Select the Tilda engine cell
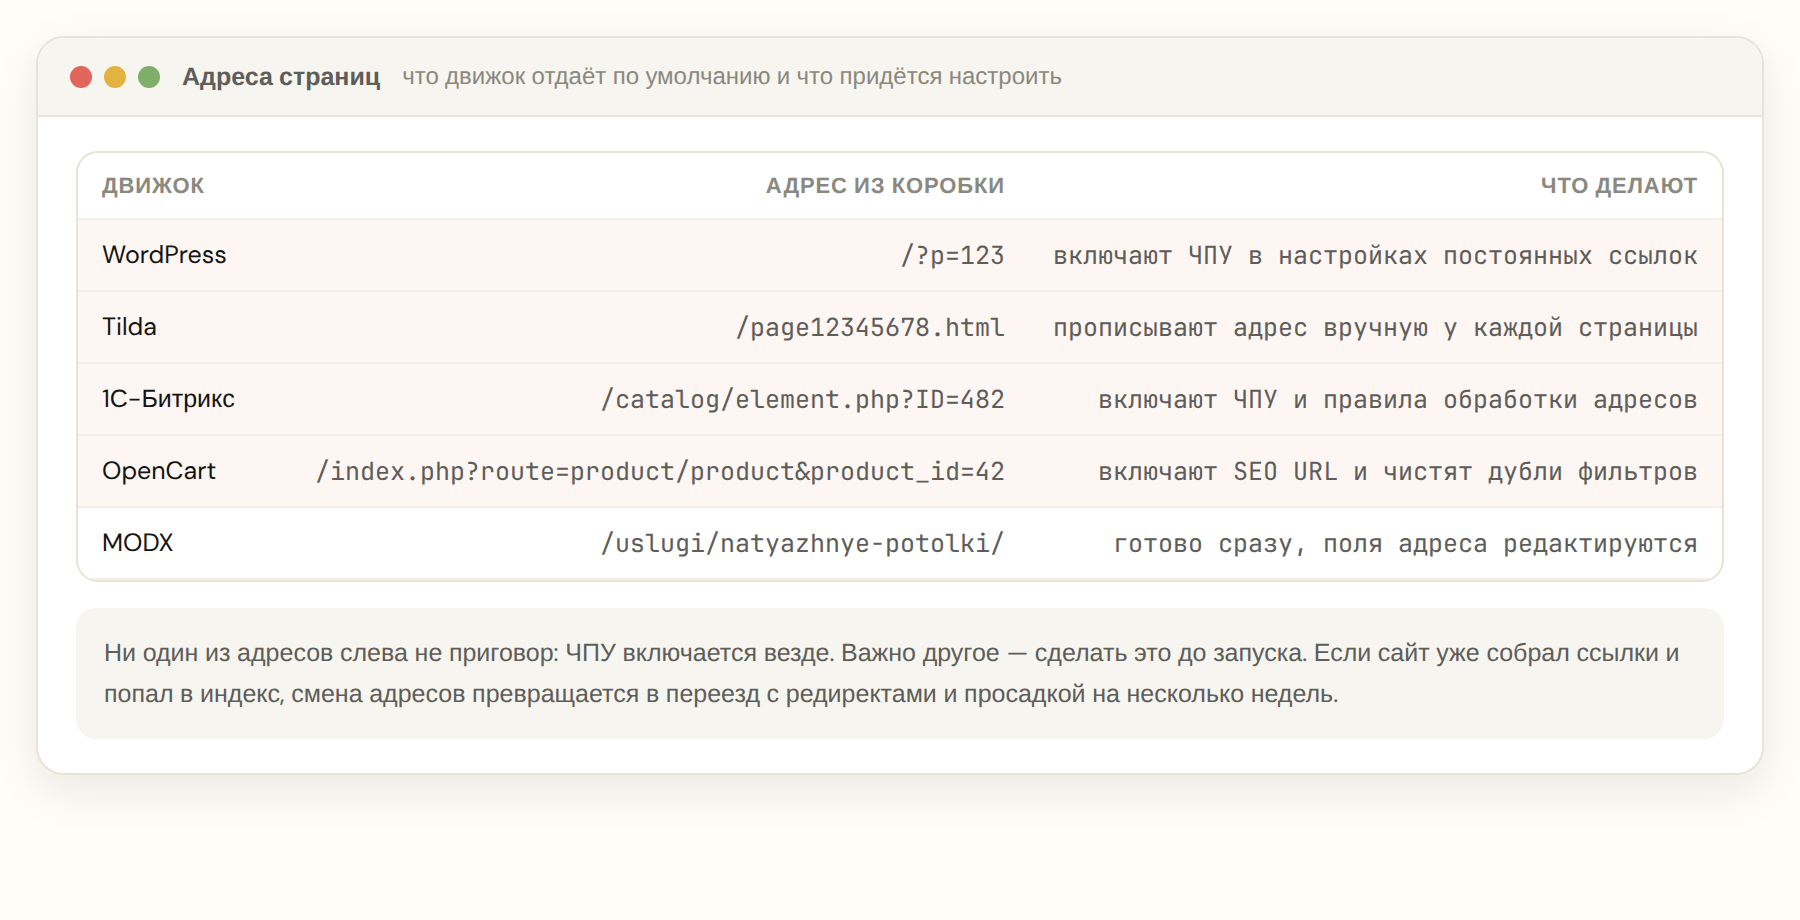The height and width of the screenshot is (920, 1800). (x=129, y=327)
